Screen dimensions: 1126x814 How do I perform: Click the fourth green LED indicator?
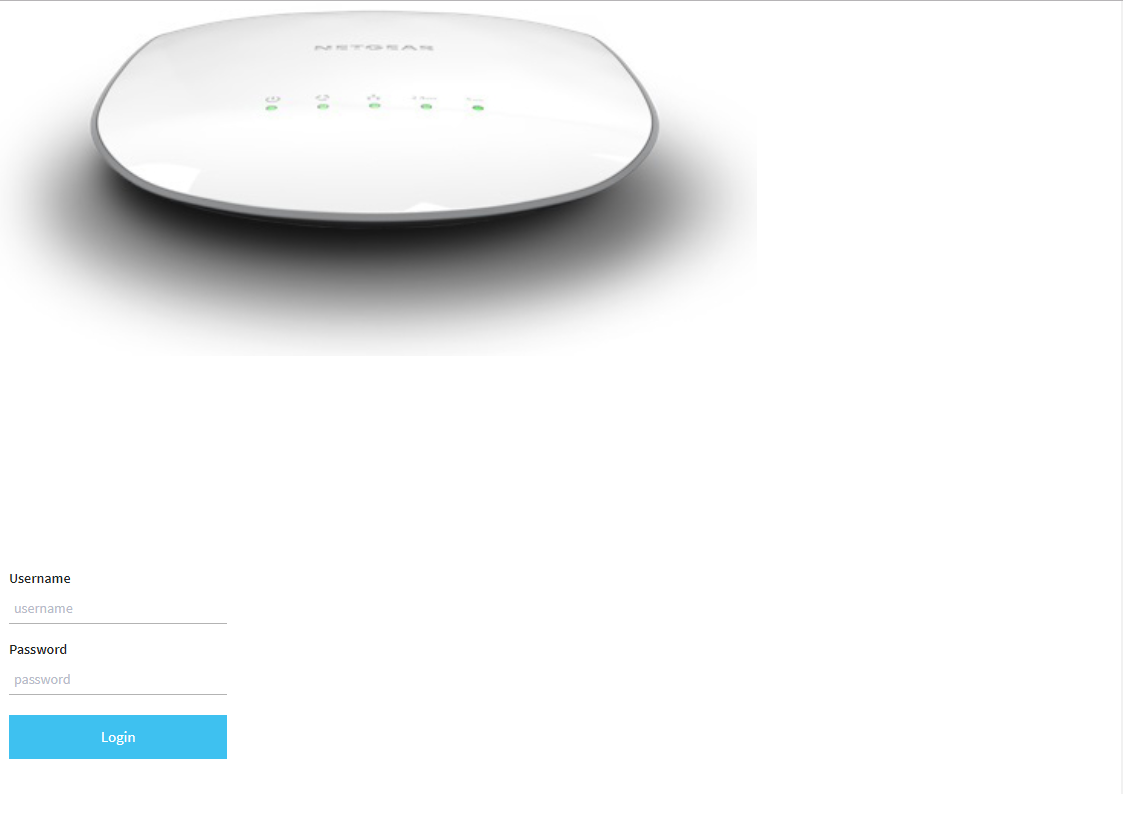(426, 107)
